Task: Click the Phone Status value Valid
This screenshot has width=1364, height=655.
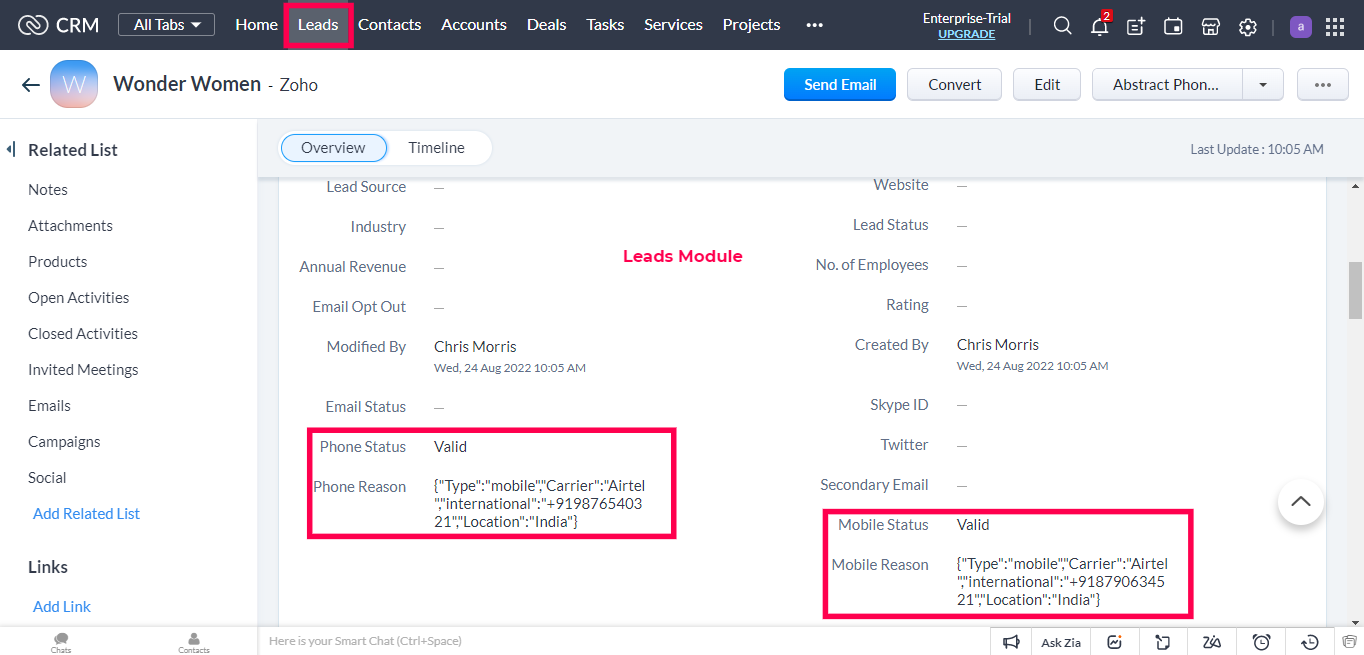Action: [x=450, y=447]
